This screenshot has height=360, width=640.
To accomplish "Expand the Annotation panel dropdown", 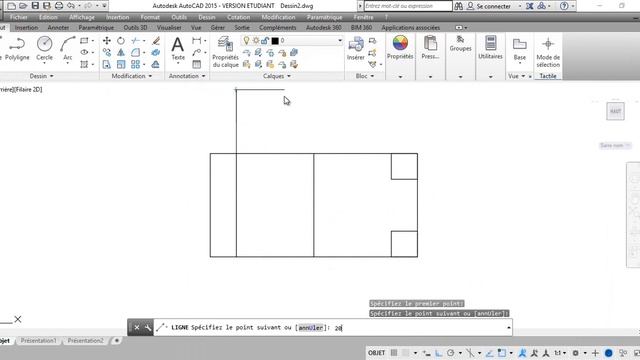I will click(x=187, y=76).
